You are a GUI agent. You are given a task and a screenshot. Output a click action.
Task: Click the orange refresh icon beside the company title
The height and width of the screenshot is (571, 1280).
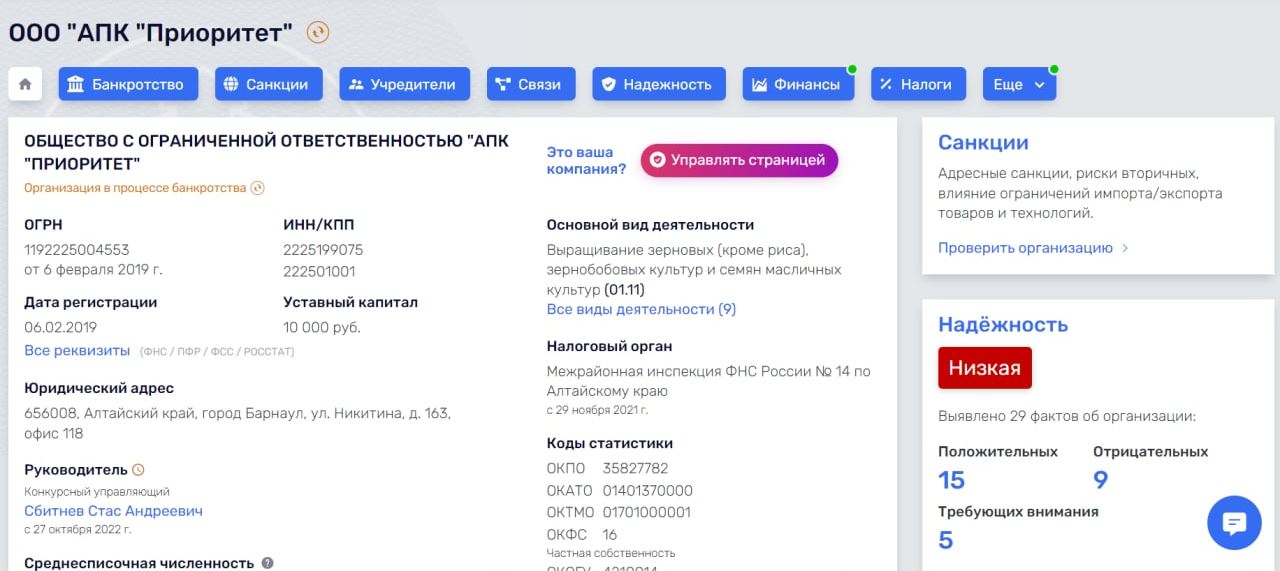[x=318, y=33]
